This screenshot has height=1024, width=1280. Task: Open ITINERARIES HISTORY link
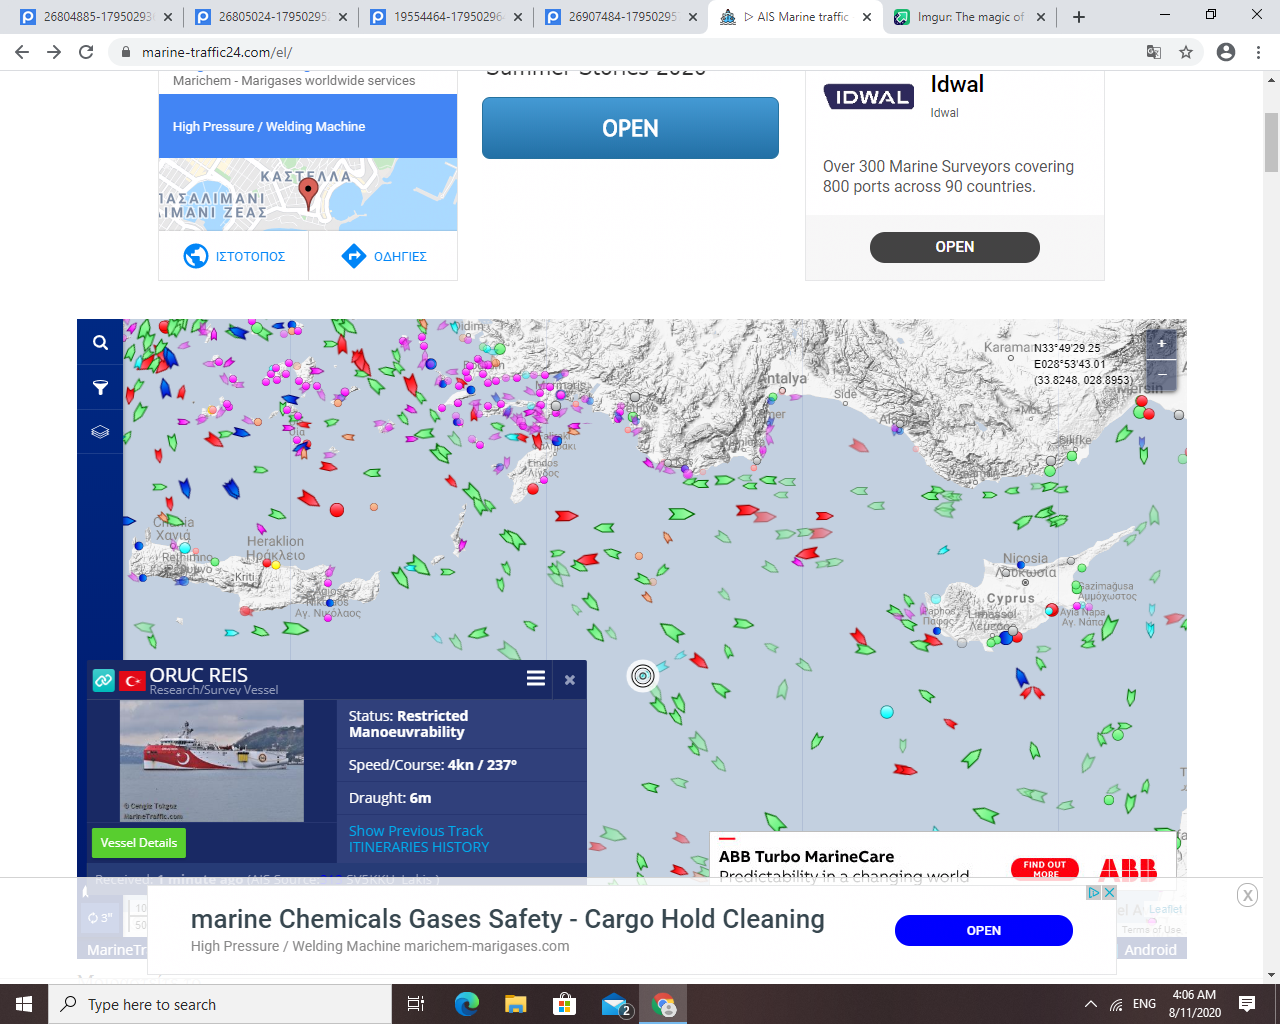[x=419, y=847]
